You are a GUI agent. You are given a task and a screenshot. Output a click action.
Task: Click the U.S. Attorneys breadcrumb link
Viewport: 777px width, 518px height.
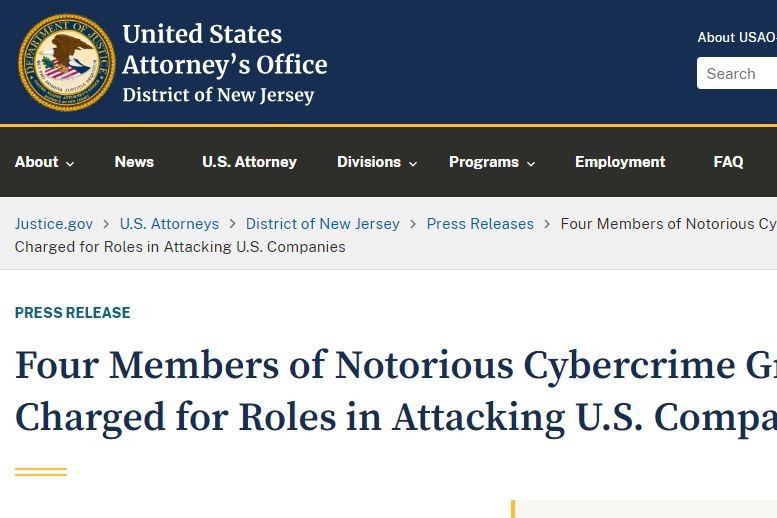pyautogui.click(x=169, y=224)
